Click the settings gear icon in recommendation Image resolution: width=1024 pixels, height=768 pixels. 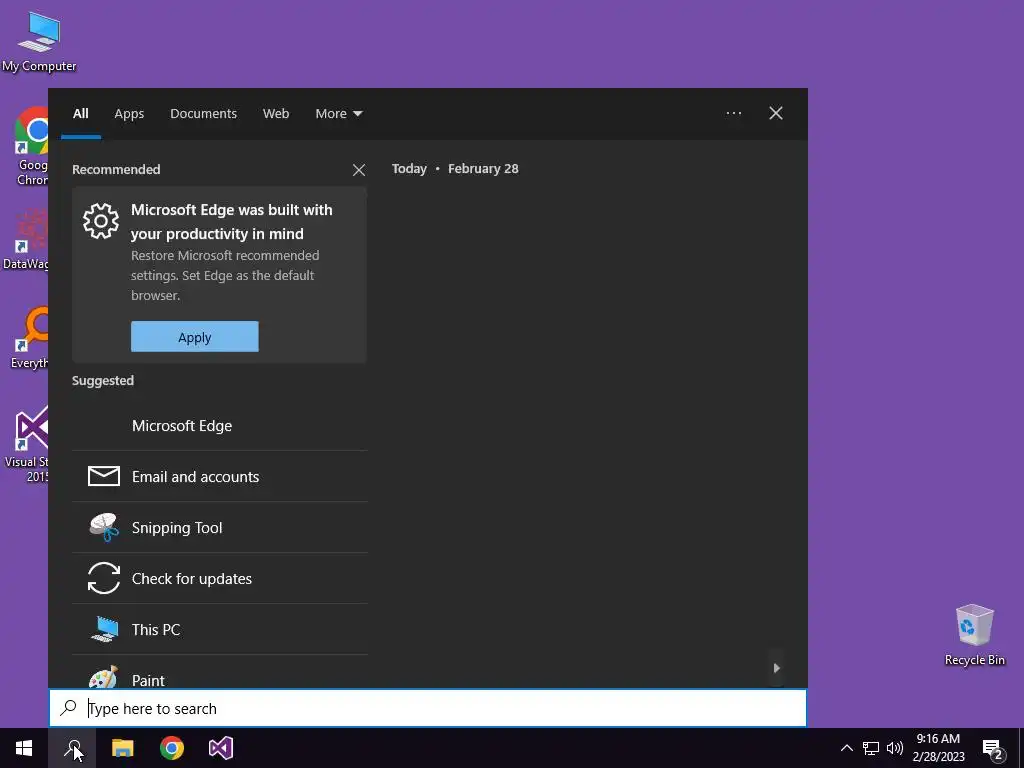[x=101, y=221]
